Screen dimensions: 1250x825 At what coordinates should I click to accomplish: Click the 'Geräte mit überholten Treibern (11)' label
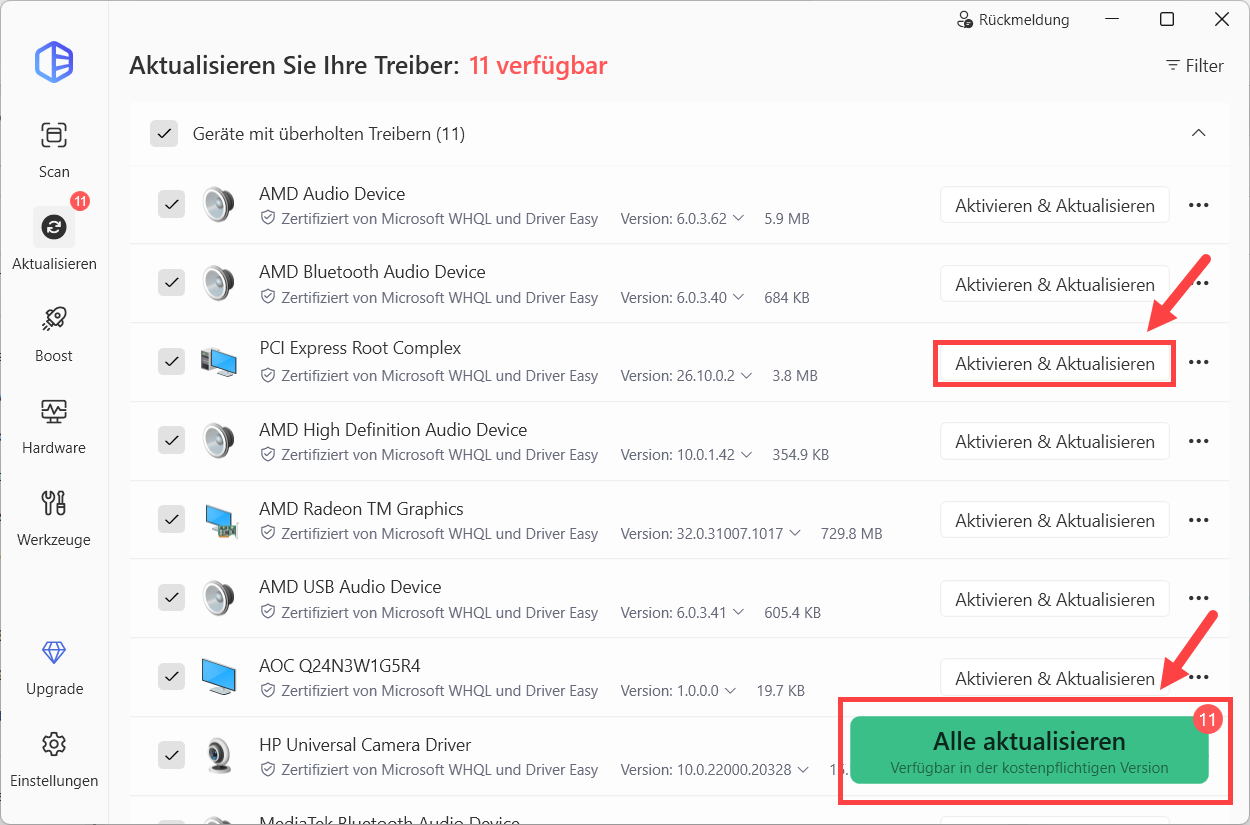(329, 133)
